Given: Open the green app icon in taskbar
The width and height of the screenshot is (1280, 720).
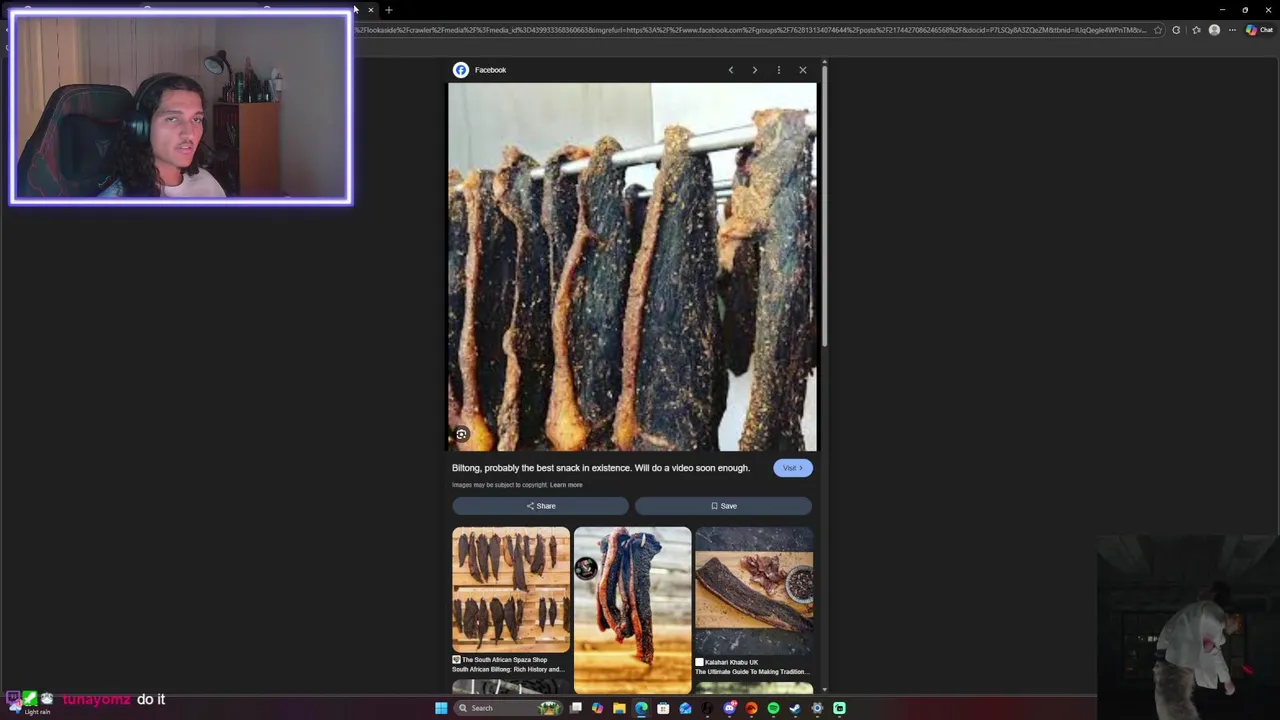Looking at the screenshot, I should (x=839, y=708).
